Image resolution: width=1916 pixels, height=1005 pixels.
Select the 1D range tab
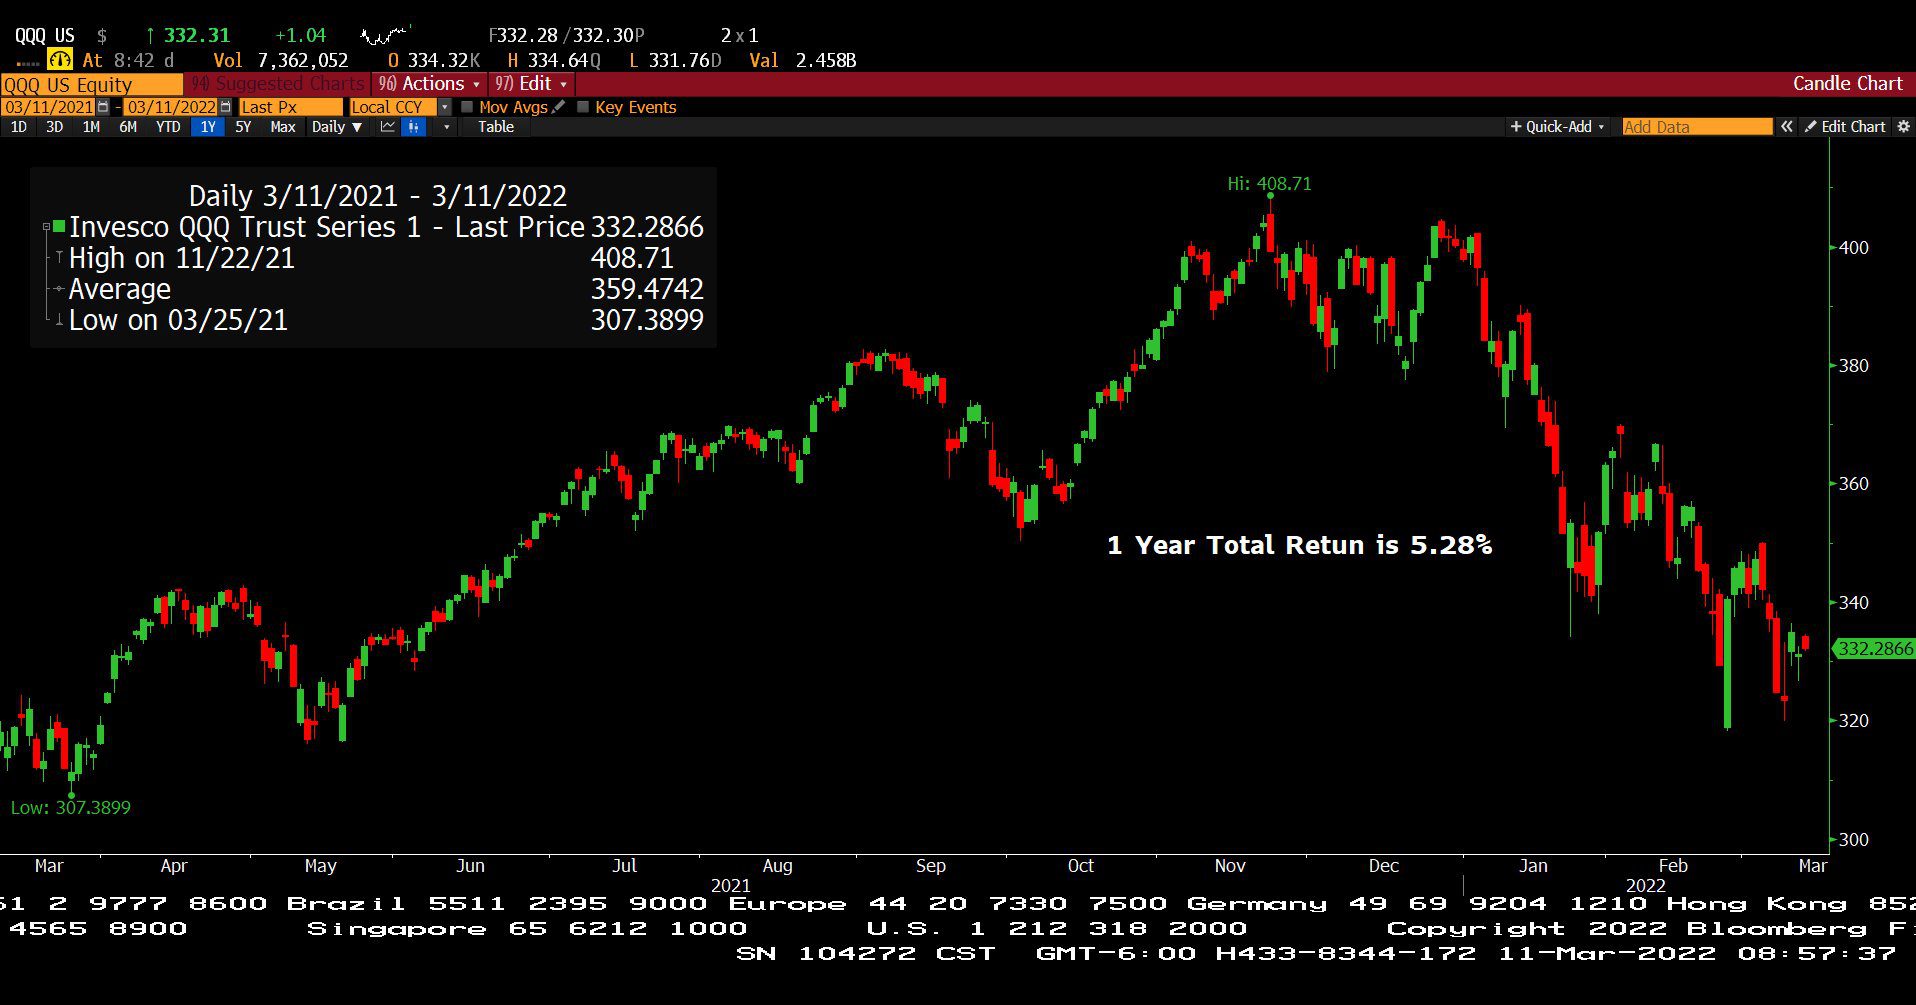click(19, 127)
